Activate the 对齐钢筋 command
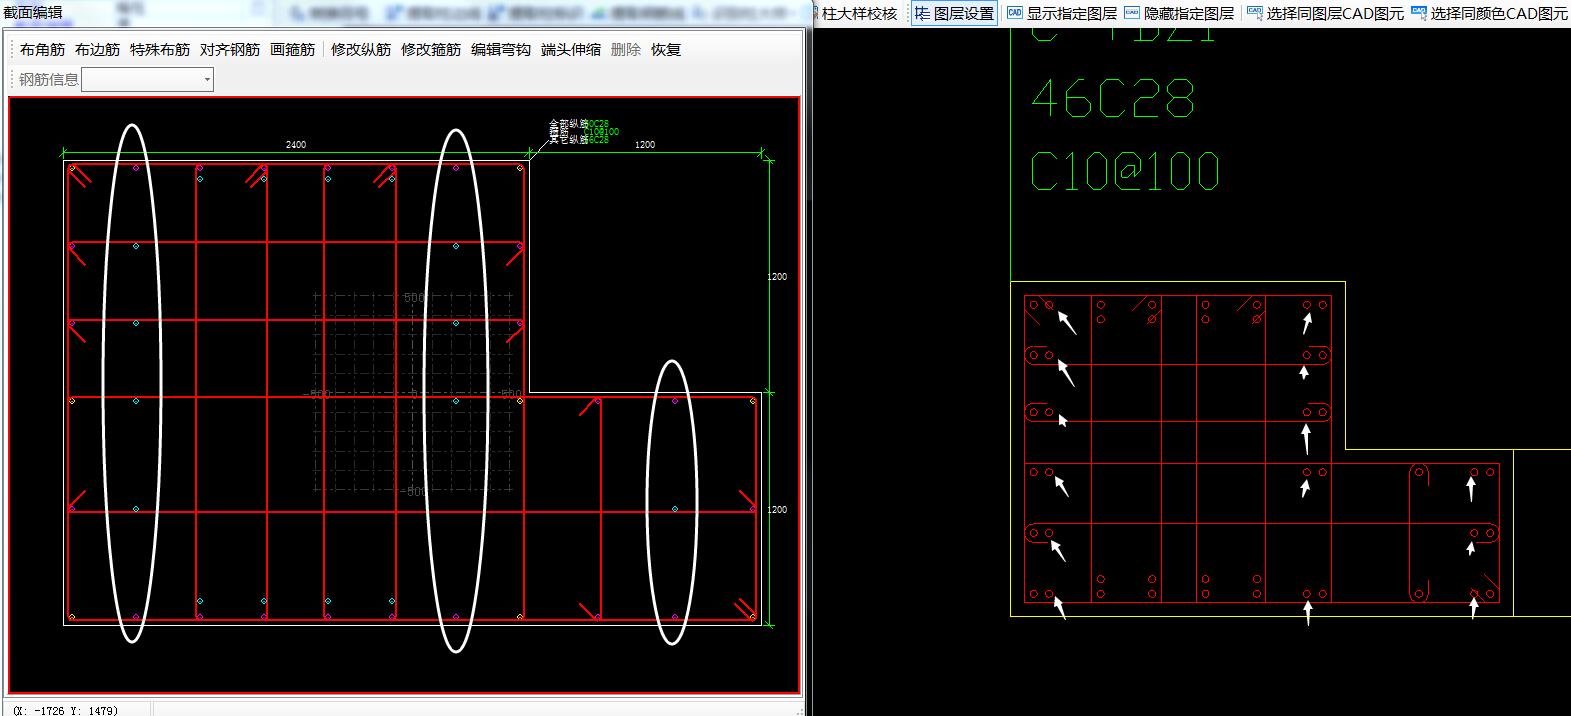This screenshot has width=1571, height=716. tap(230, 50)
